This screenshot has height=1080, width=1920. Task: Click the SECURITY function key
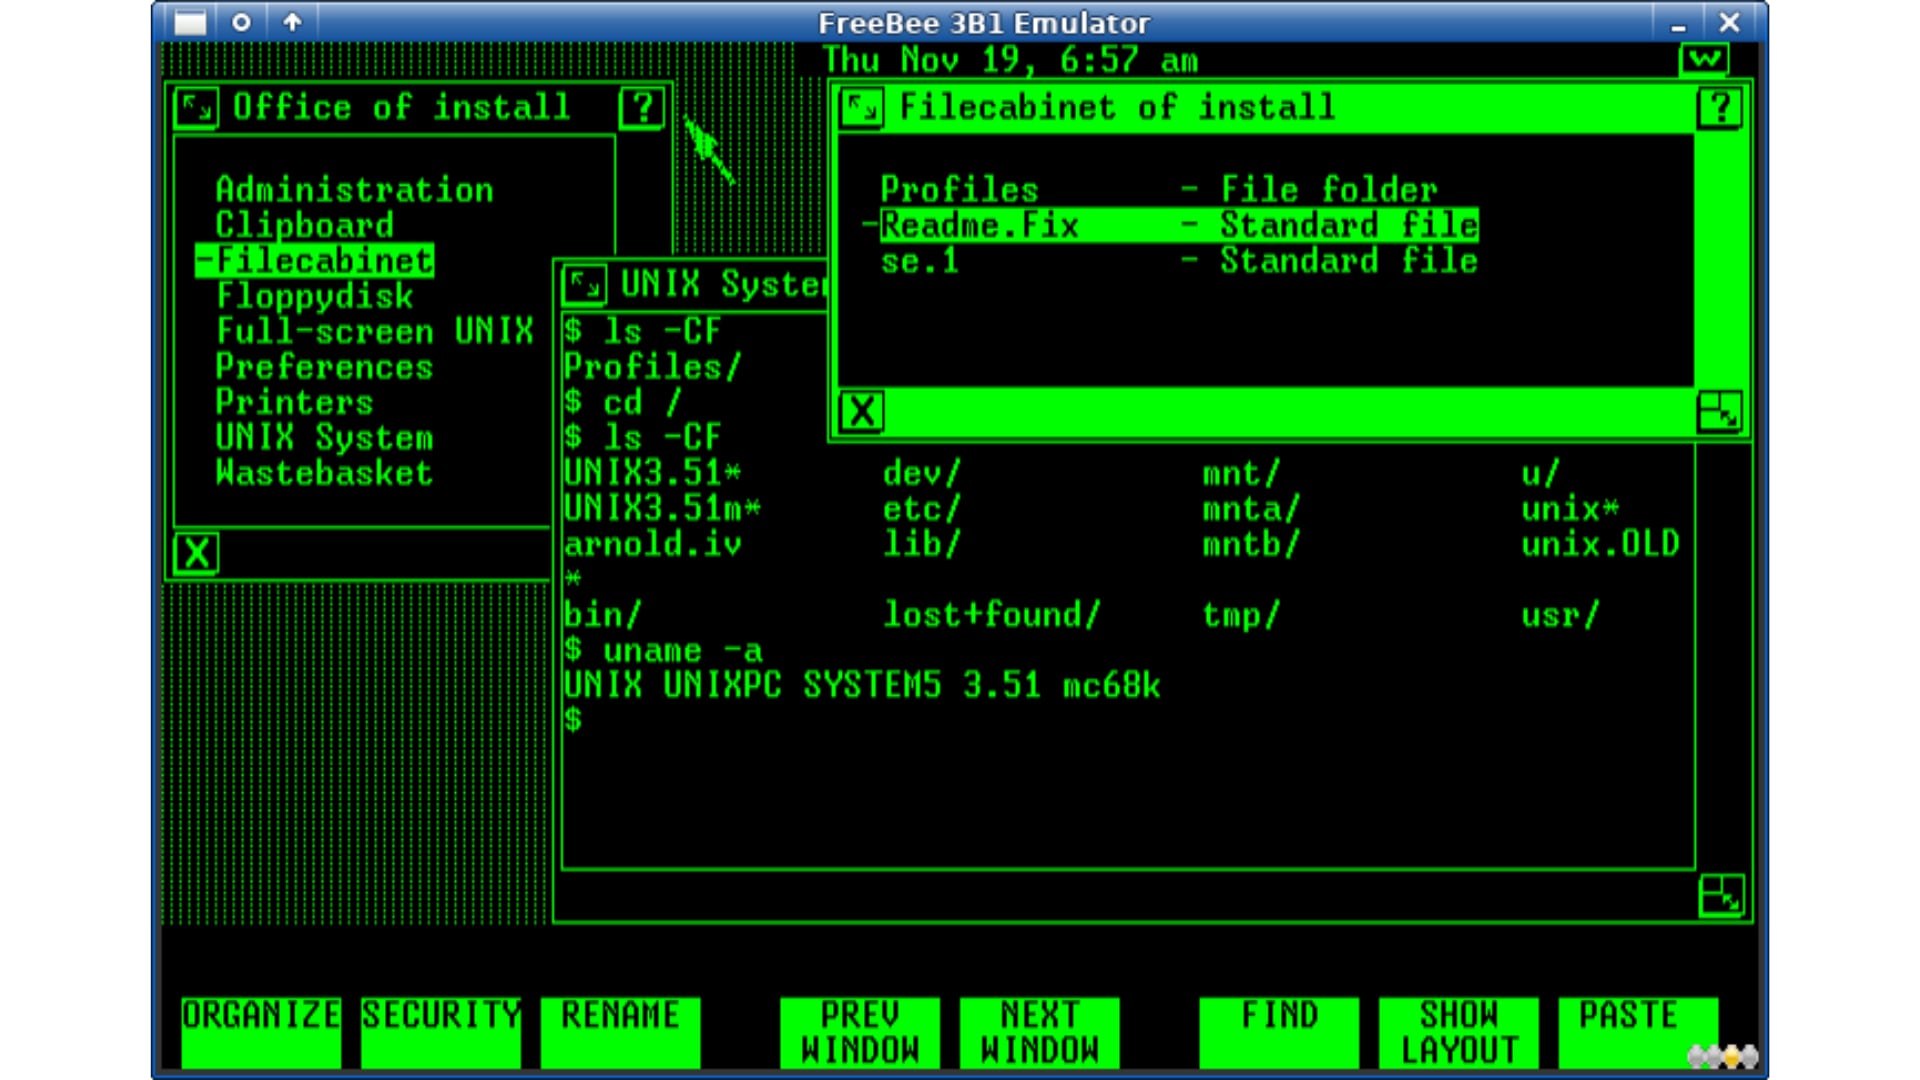pyautogui.click(x=441, y=1033)
